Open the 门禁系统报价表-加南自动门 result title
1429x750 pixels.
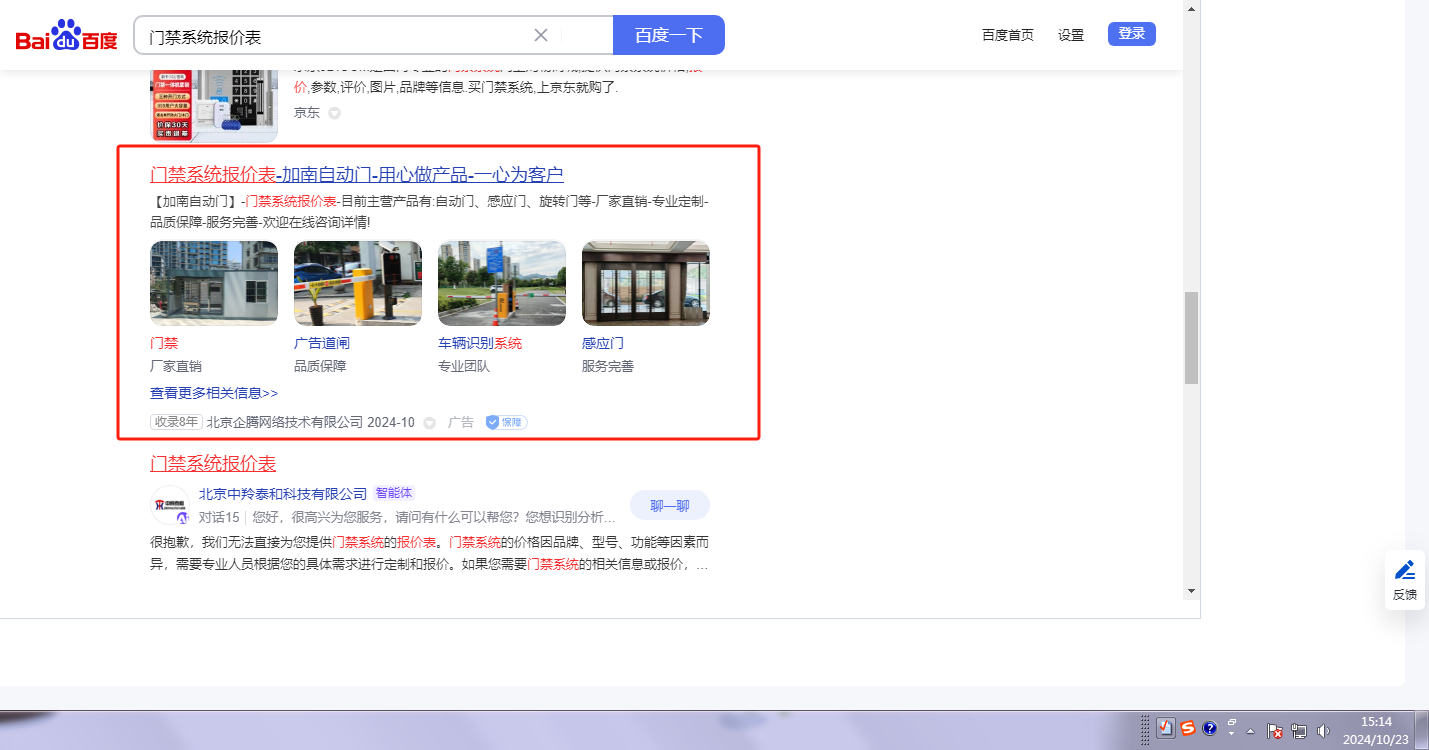pyautogui.click(x=357, y=175)
